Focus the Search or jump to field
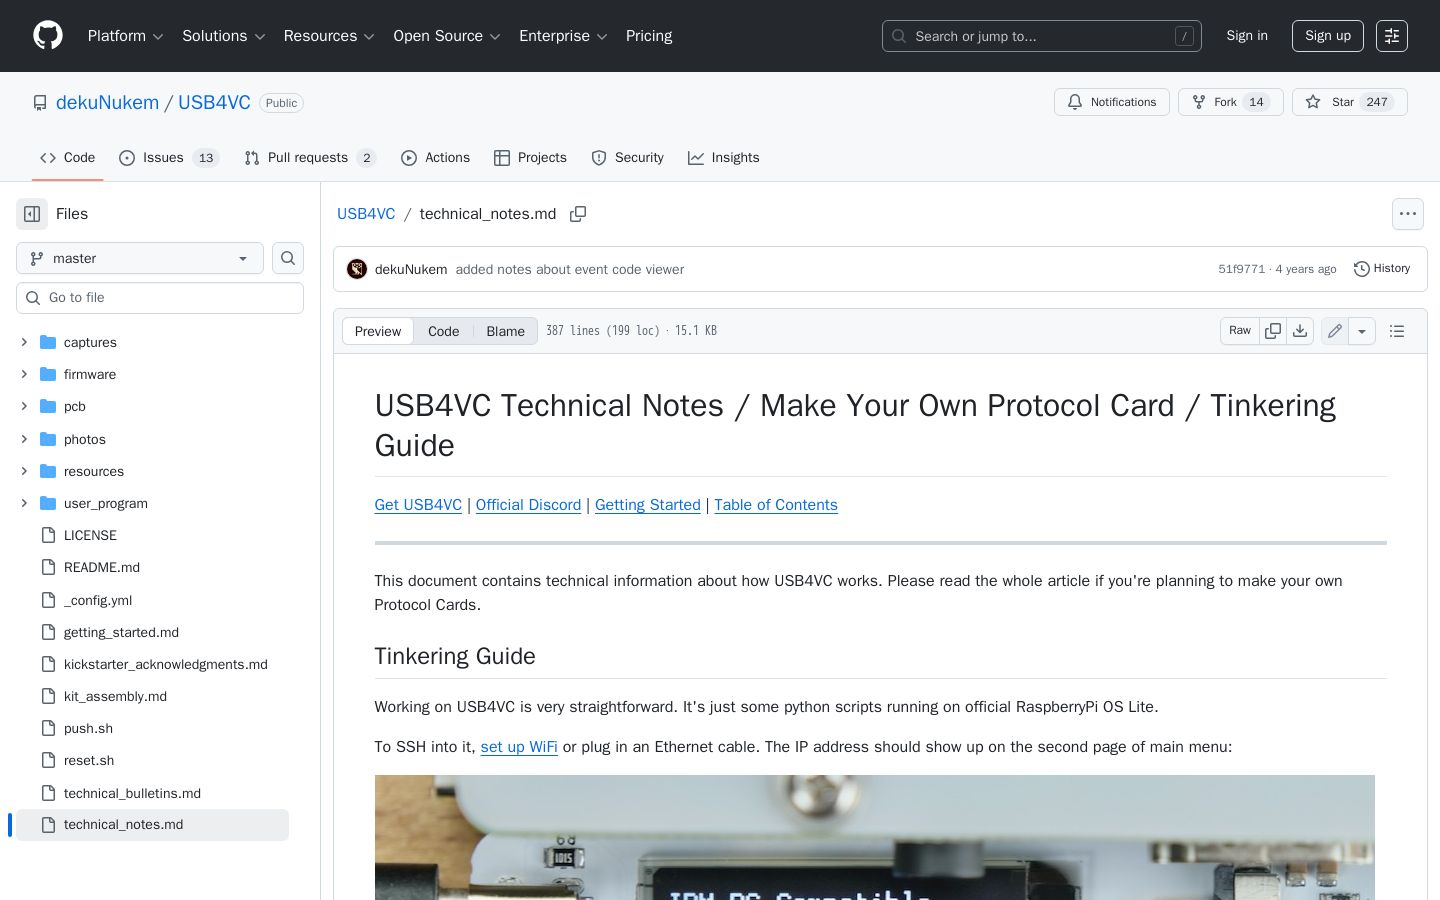 pos(1042,36)
